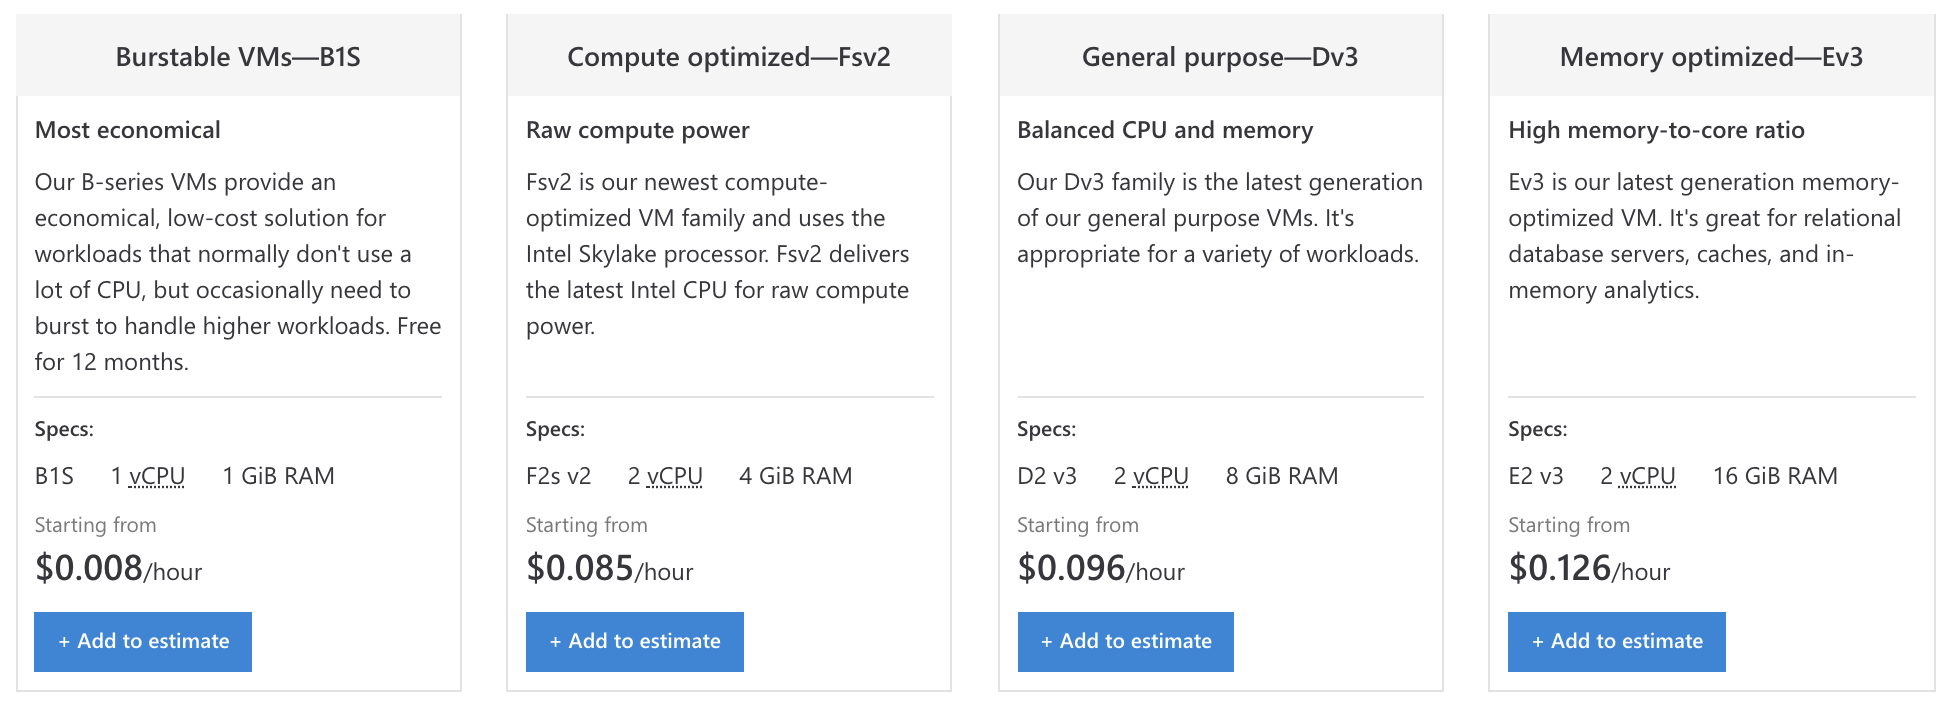The width and height of the screenshot is (1950, 708).
Task: Click vCPU abbreviation in B1S specs
Action: (157, 476)
